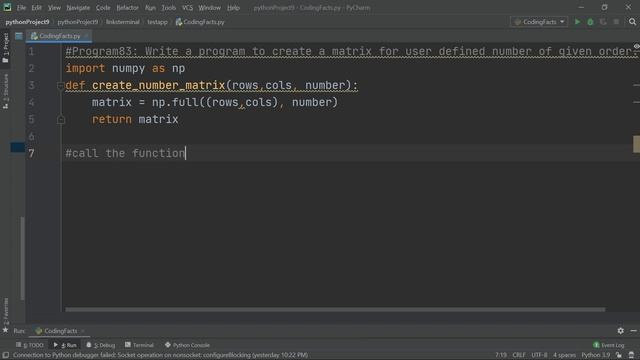Click the inspections eye icon top right of editor
This screenshot has width=640, height=360.
[x=636, y=47]
